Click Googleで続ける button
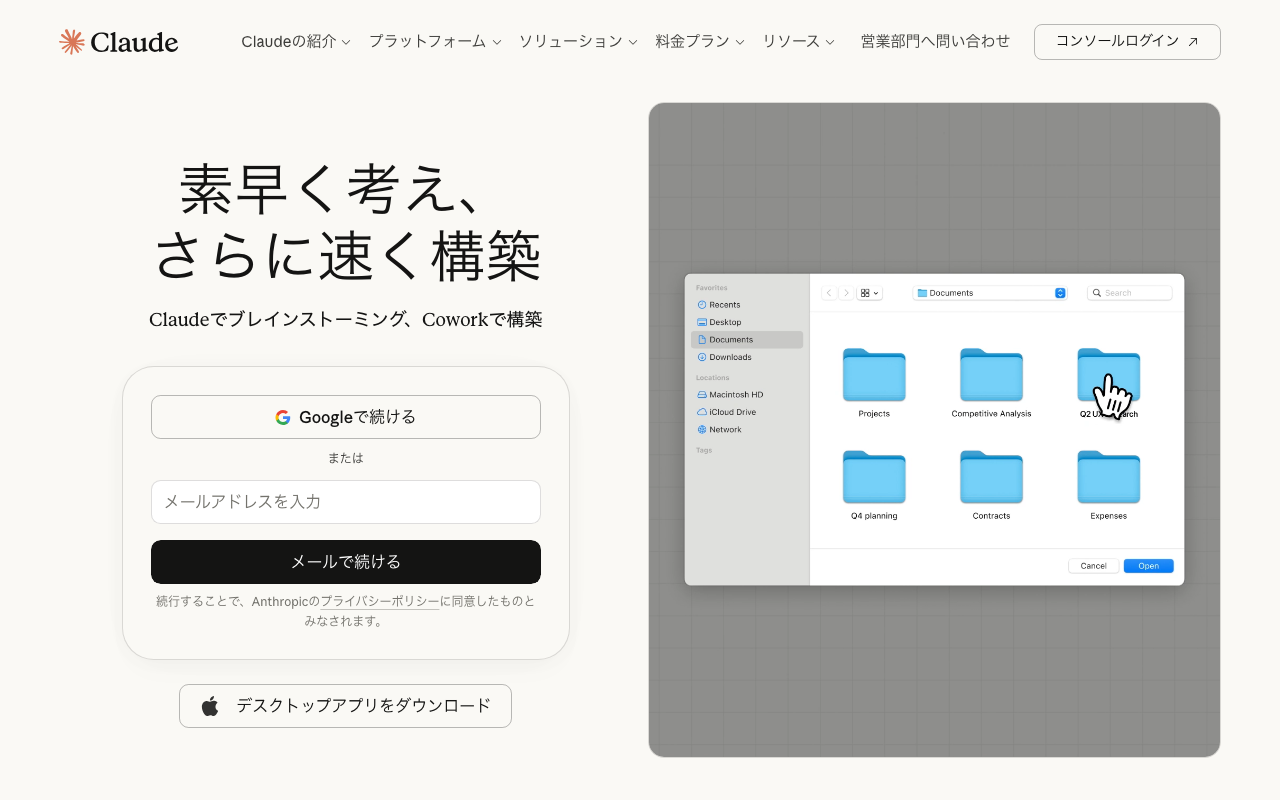 click(x=346, y=417)
